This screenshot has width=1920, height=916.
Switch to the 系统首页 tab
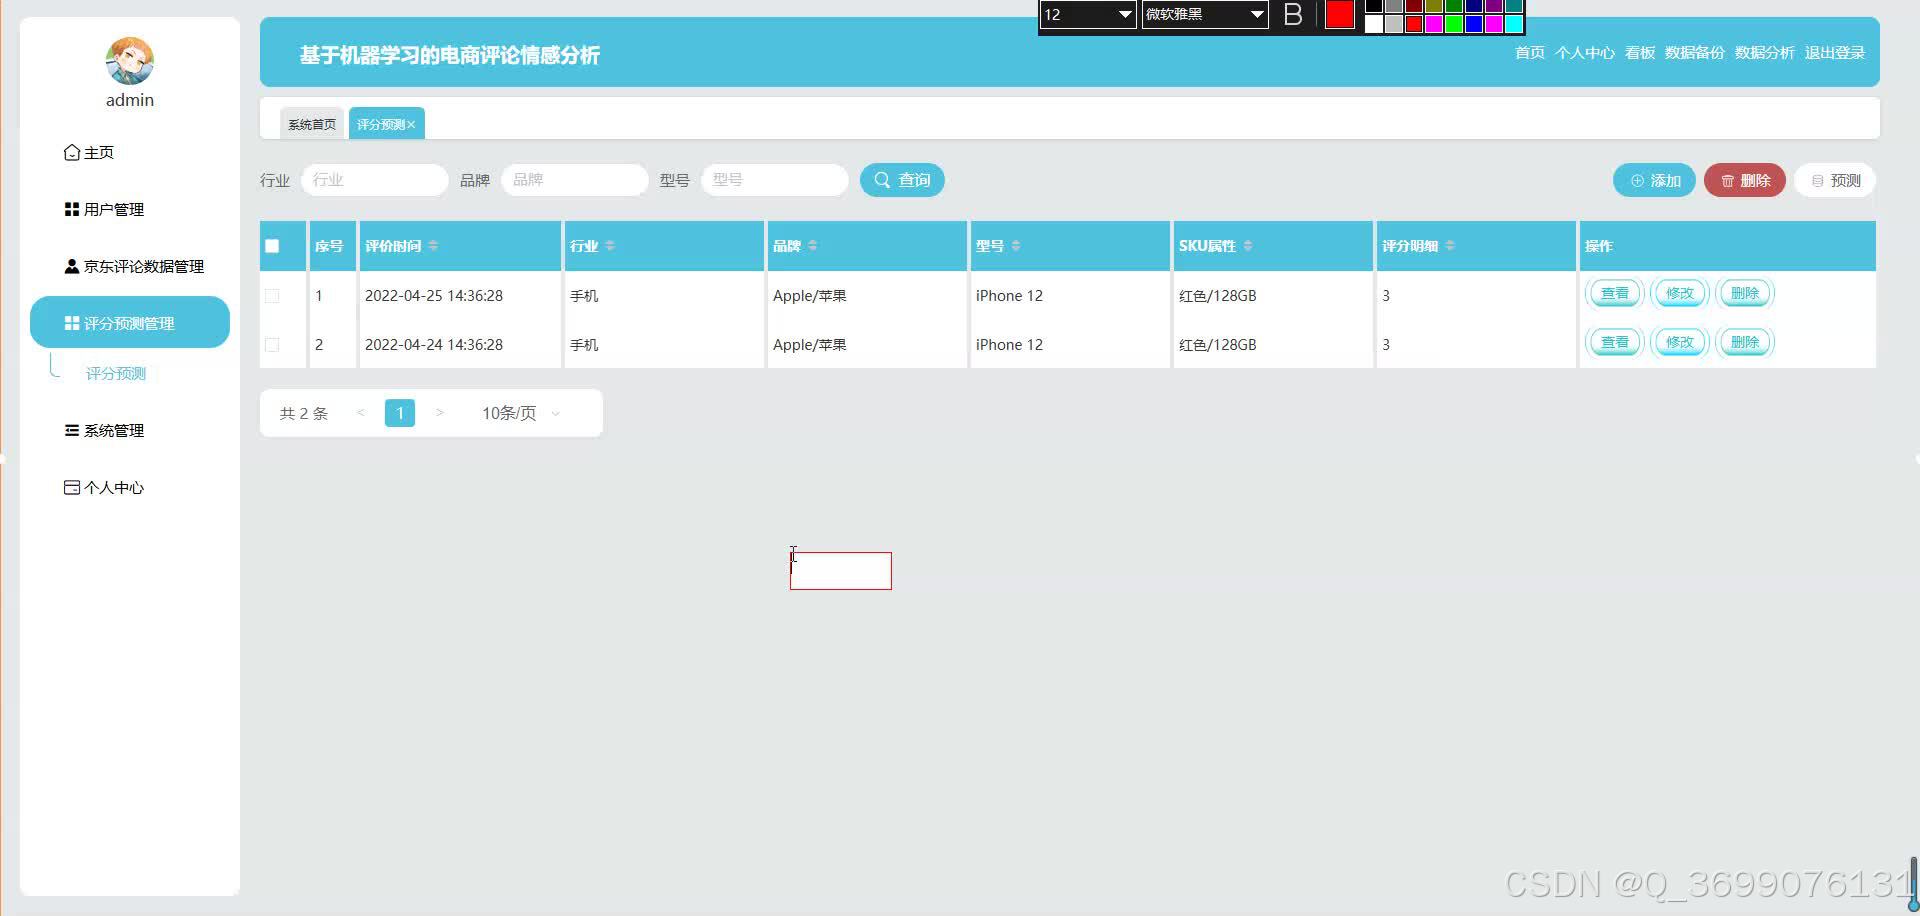[312, 124]
